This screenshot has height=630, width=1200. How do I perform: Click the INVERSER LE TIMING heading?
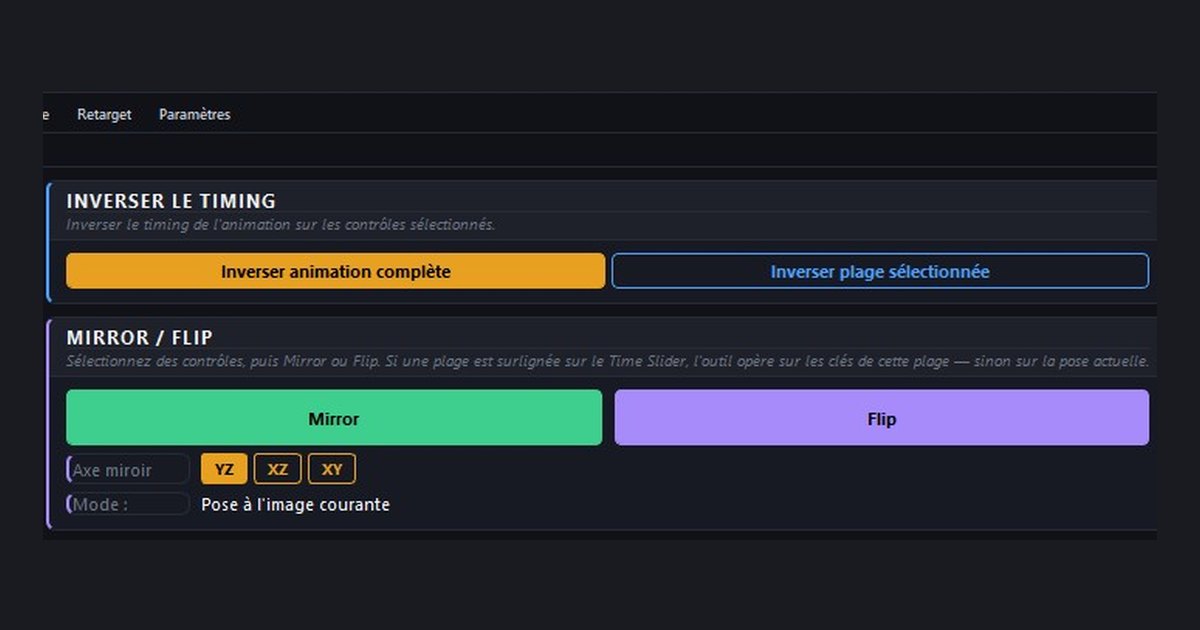pyautogui.click(x=171, y=202)
